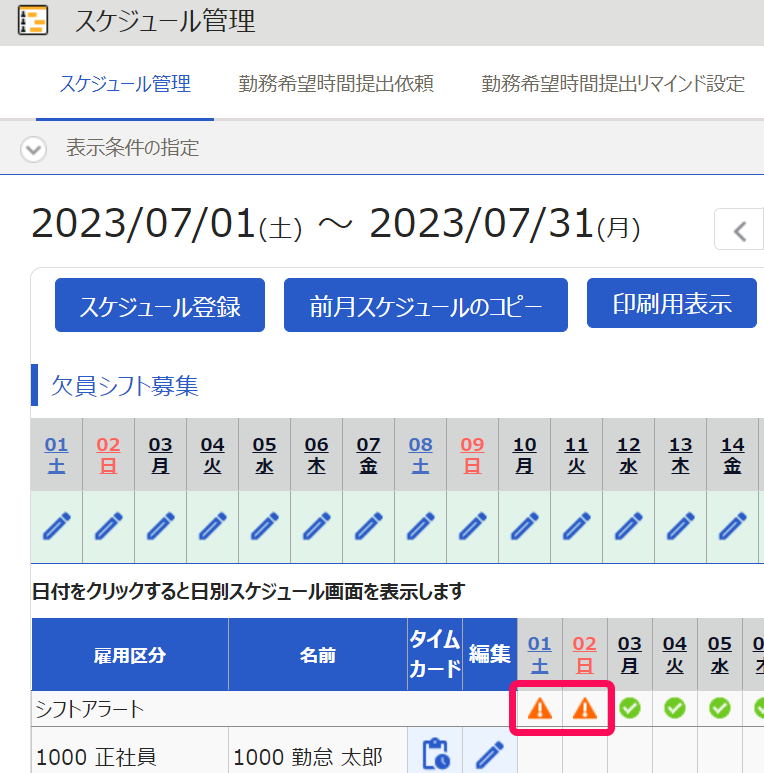Image resolution: width=764 pixels, height=773 pixels.
Task: Click edit pencil for 勤怠 太郎 row
Action: click(490, 754)
